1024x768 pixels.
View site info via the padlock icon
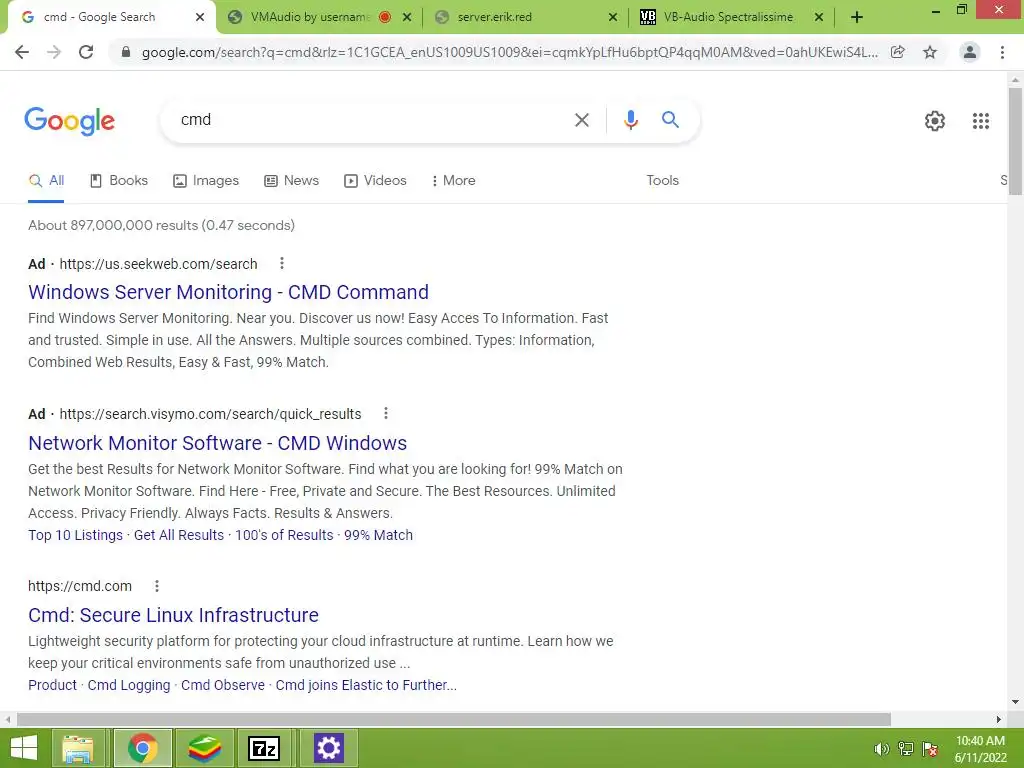pyautogui.click(x=126, y=52)
